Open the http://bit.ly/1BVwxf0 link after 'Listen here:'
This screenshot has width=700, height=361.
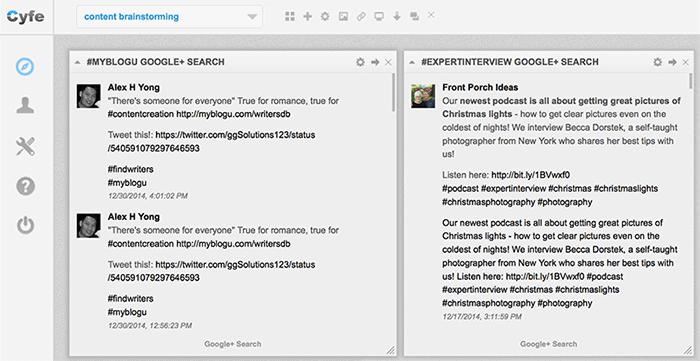coord(530,175)
